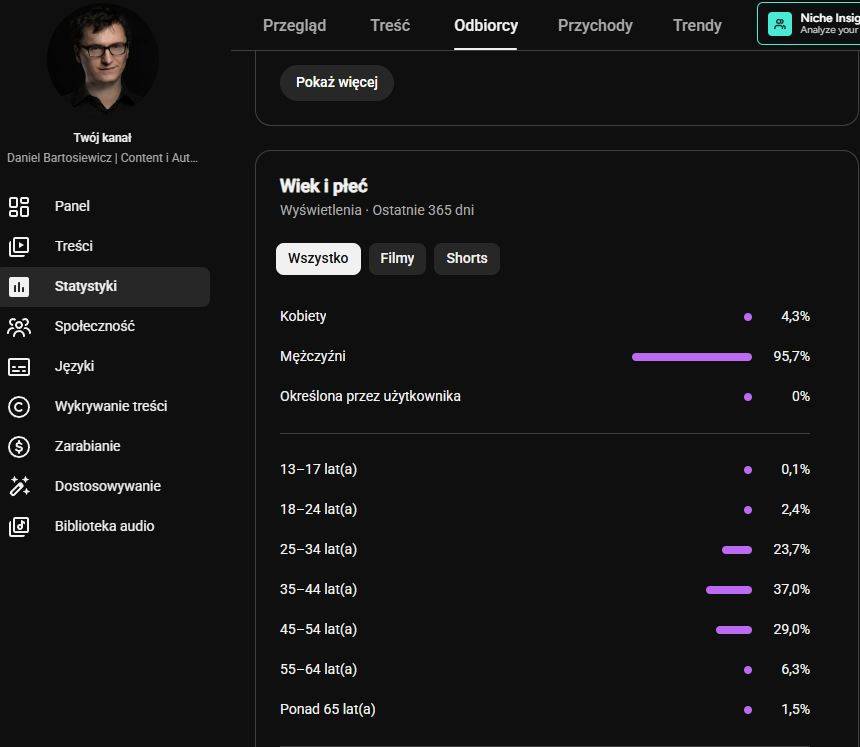The image size is (860, 747).
Task: Select the Wszystko filter chip
Action: coord(318,258)
